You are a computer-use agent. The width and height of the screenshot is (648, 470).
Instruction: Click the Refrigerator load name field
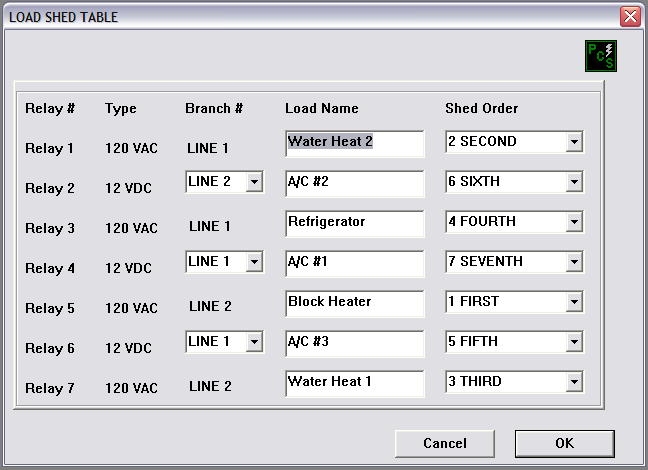[355, 224]
